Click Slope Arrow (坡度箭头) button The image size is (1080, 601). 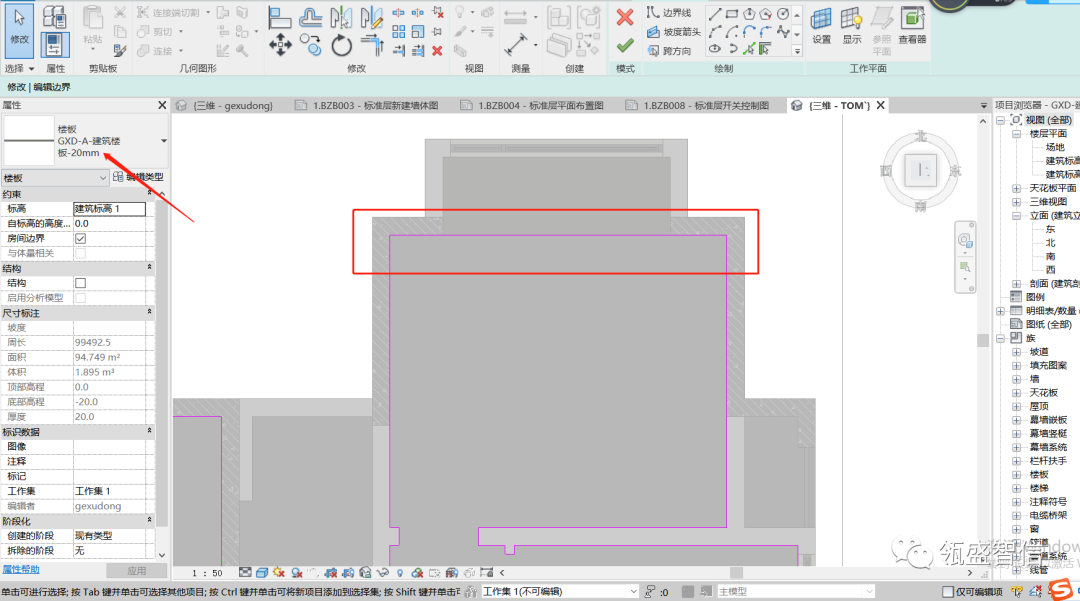(674, 32)
